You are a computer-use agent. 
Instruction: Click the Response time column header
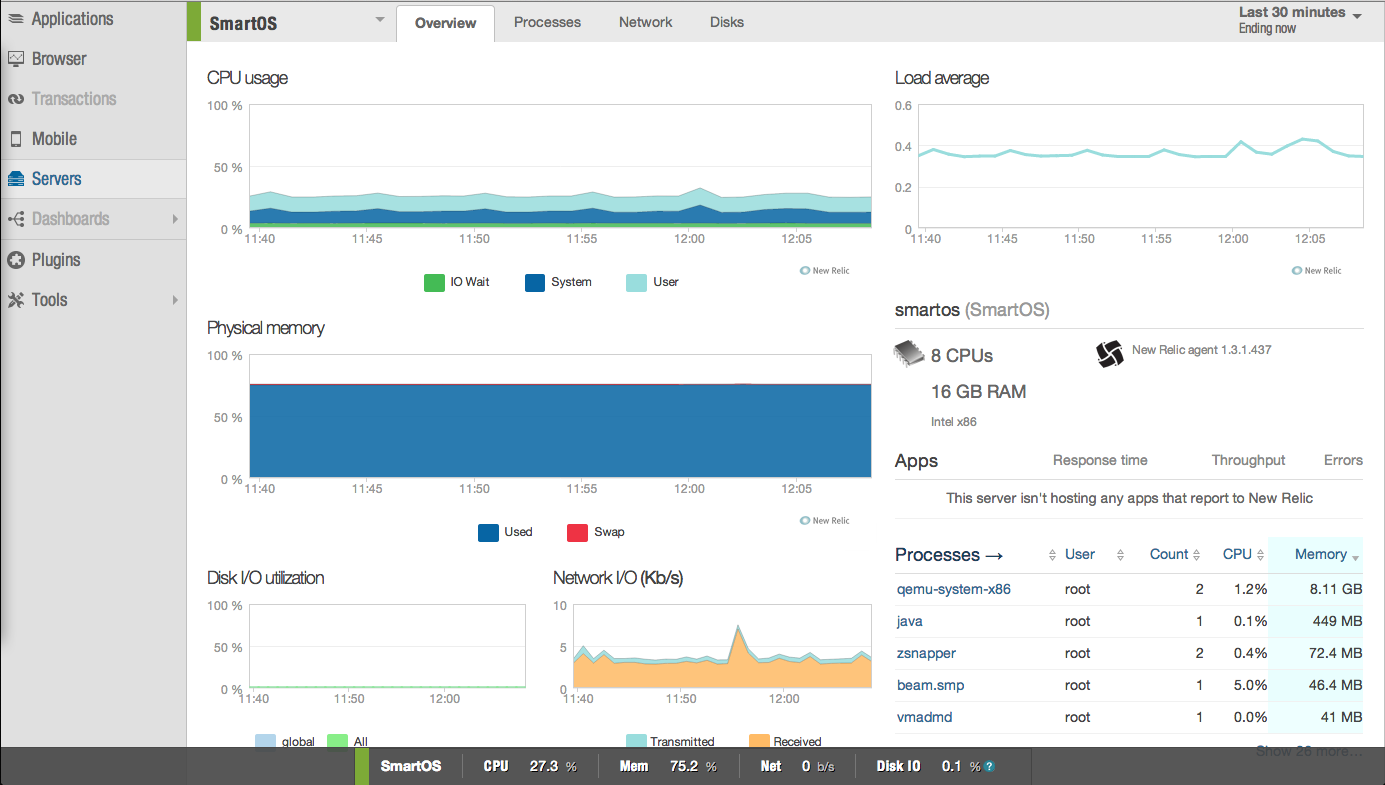[1100, 460]
